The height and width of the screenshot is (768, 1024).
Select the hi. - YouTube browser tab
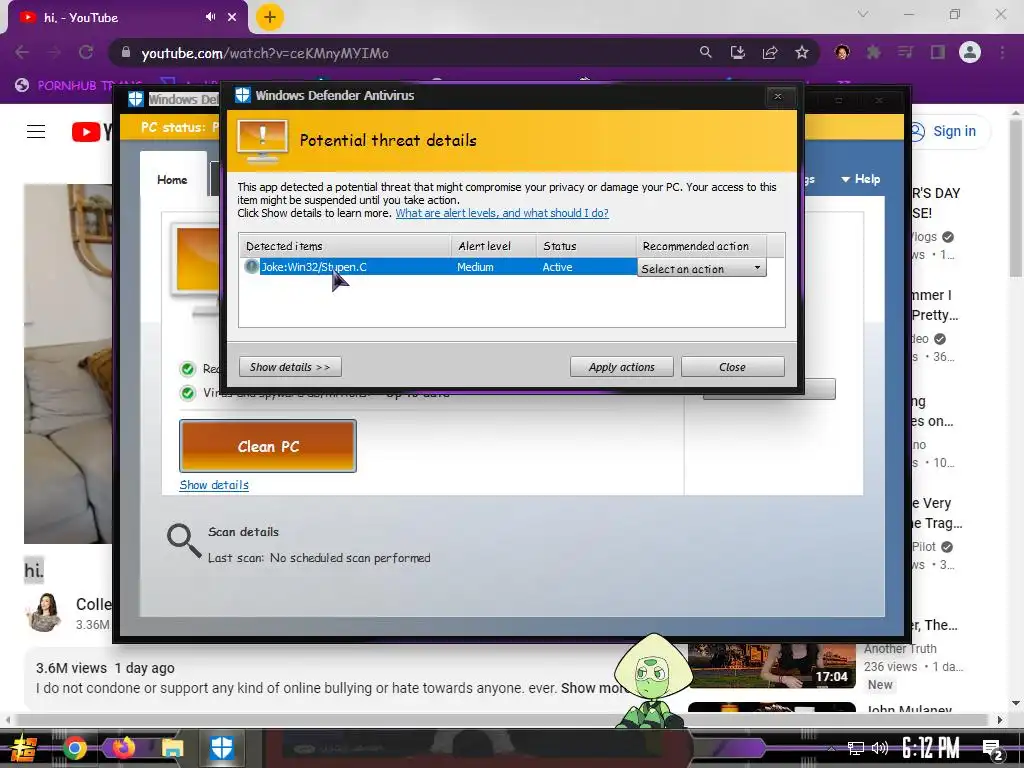[127, 18]
